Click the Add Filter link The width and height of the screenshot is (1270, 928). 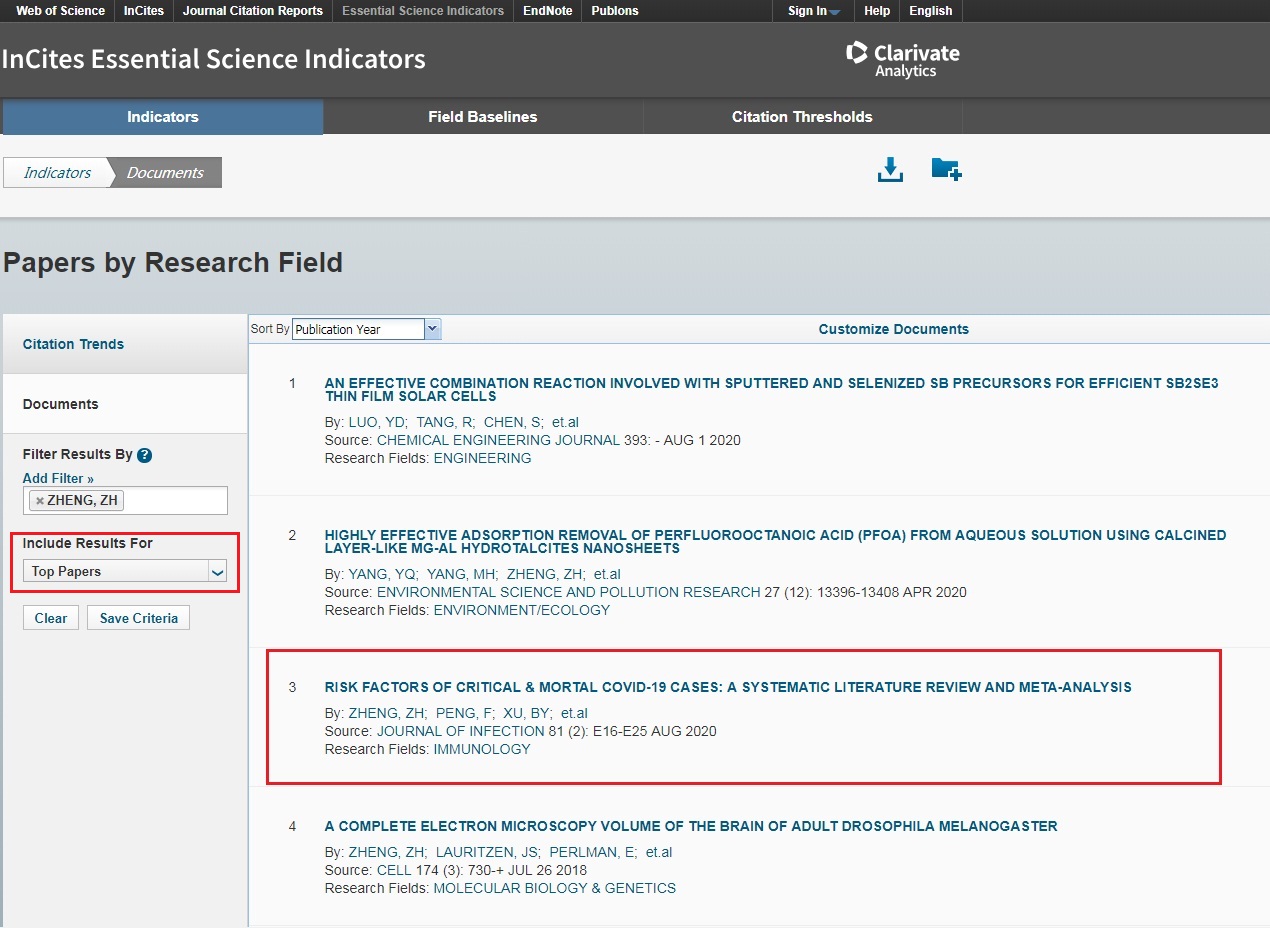coord(58,479)
